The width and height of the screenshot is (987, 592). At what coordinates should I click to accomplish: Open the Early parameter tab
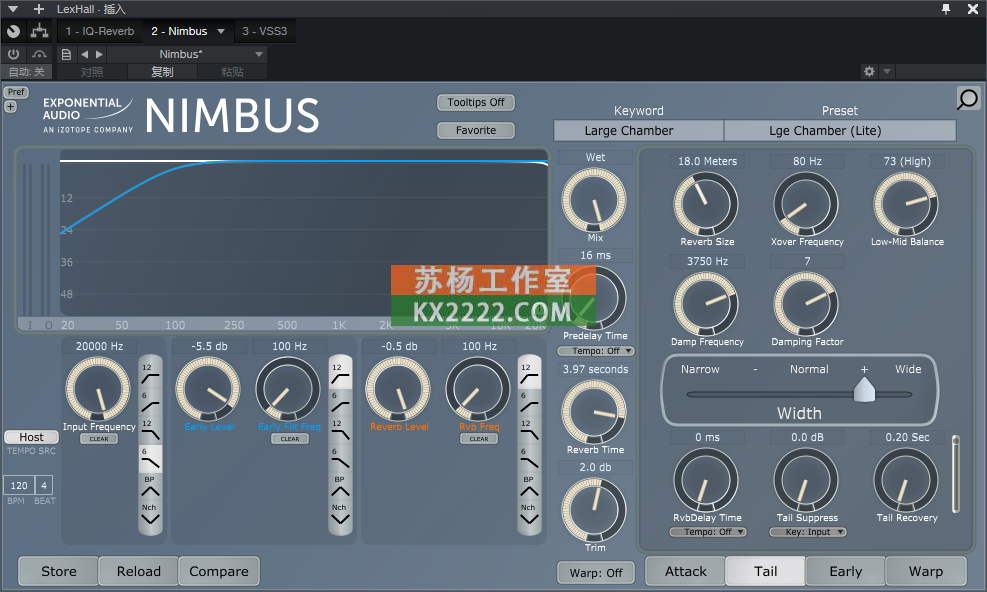(845, 571)
